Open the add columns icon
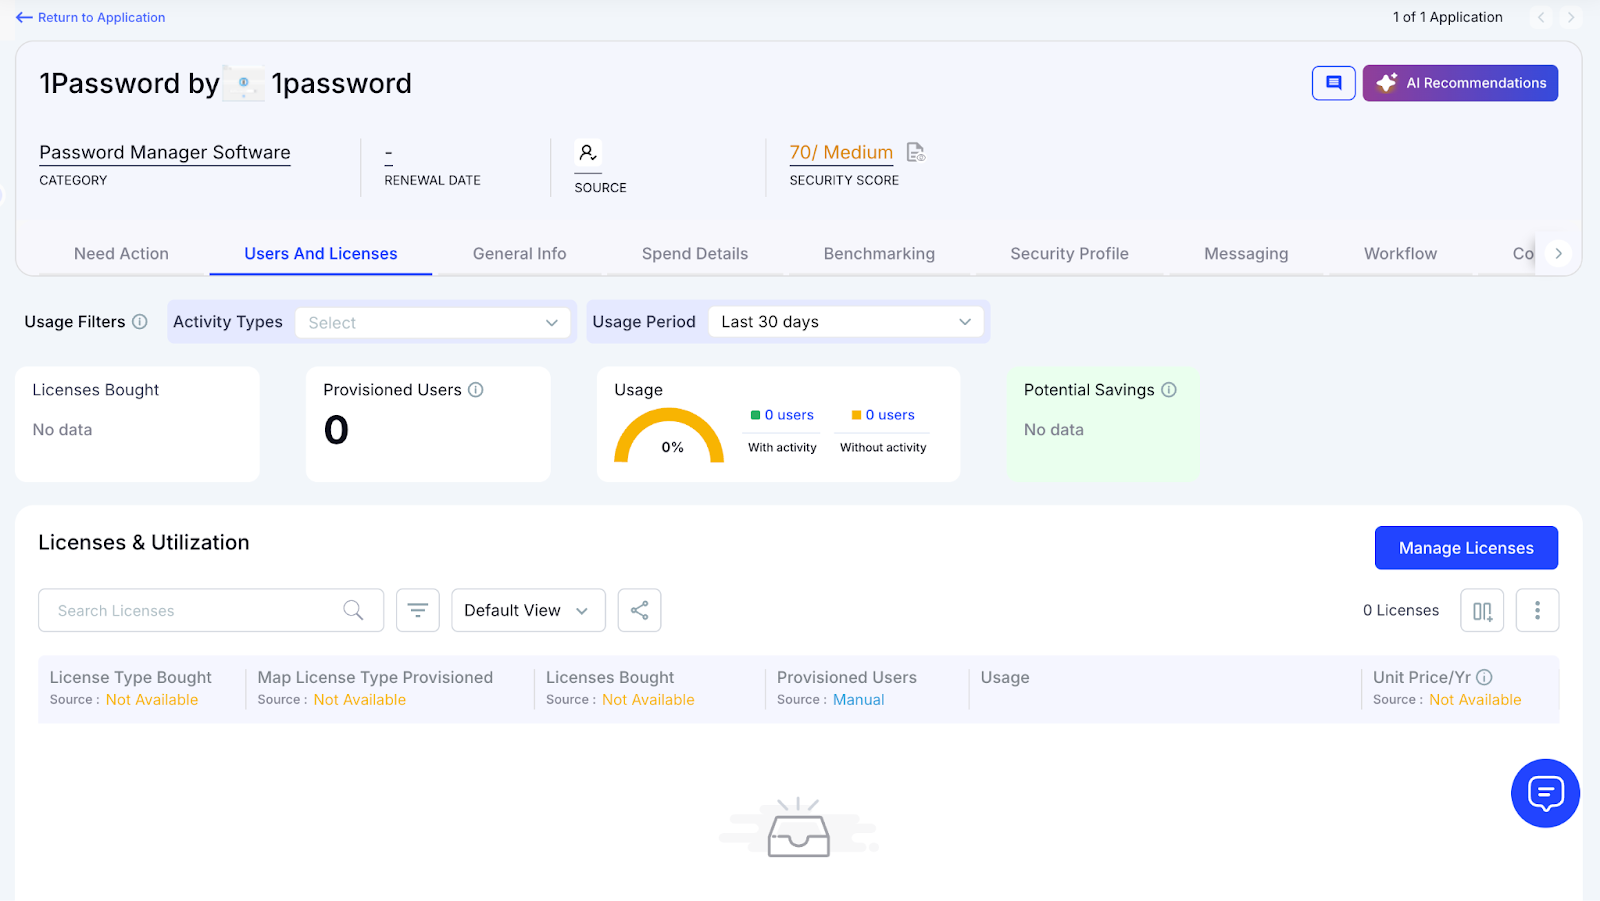 pos(1482,610)
